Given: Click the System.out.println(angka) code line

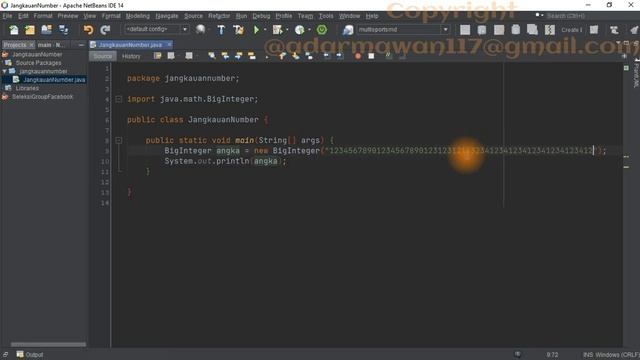Looking at the screenshot, I should tap(225, 161).
